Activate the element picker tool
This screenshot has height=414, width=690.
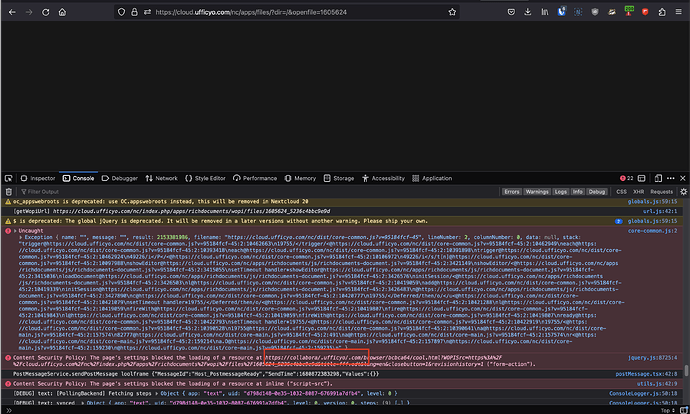8,178
